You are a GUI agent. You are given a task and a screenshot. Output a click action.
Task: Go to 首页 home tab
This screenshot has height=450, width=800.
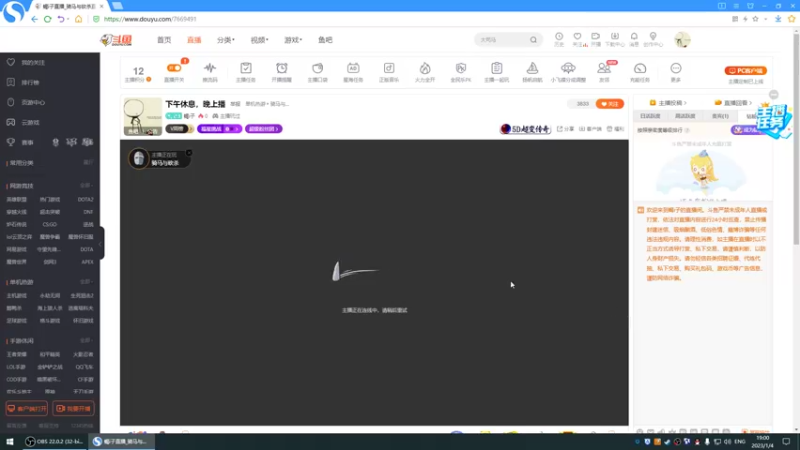tap(164, 40)
